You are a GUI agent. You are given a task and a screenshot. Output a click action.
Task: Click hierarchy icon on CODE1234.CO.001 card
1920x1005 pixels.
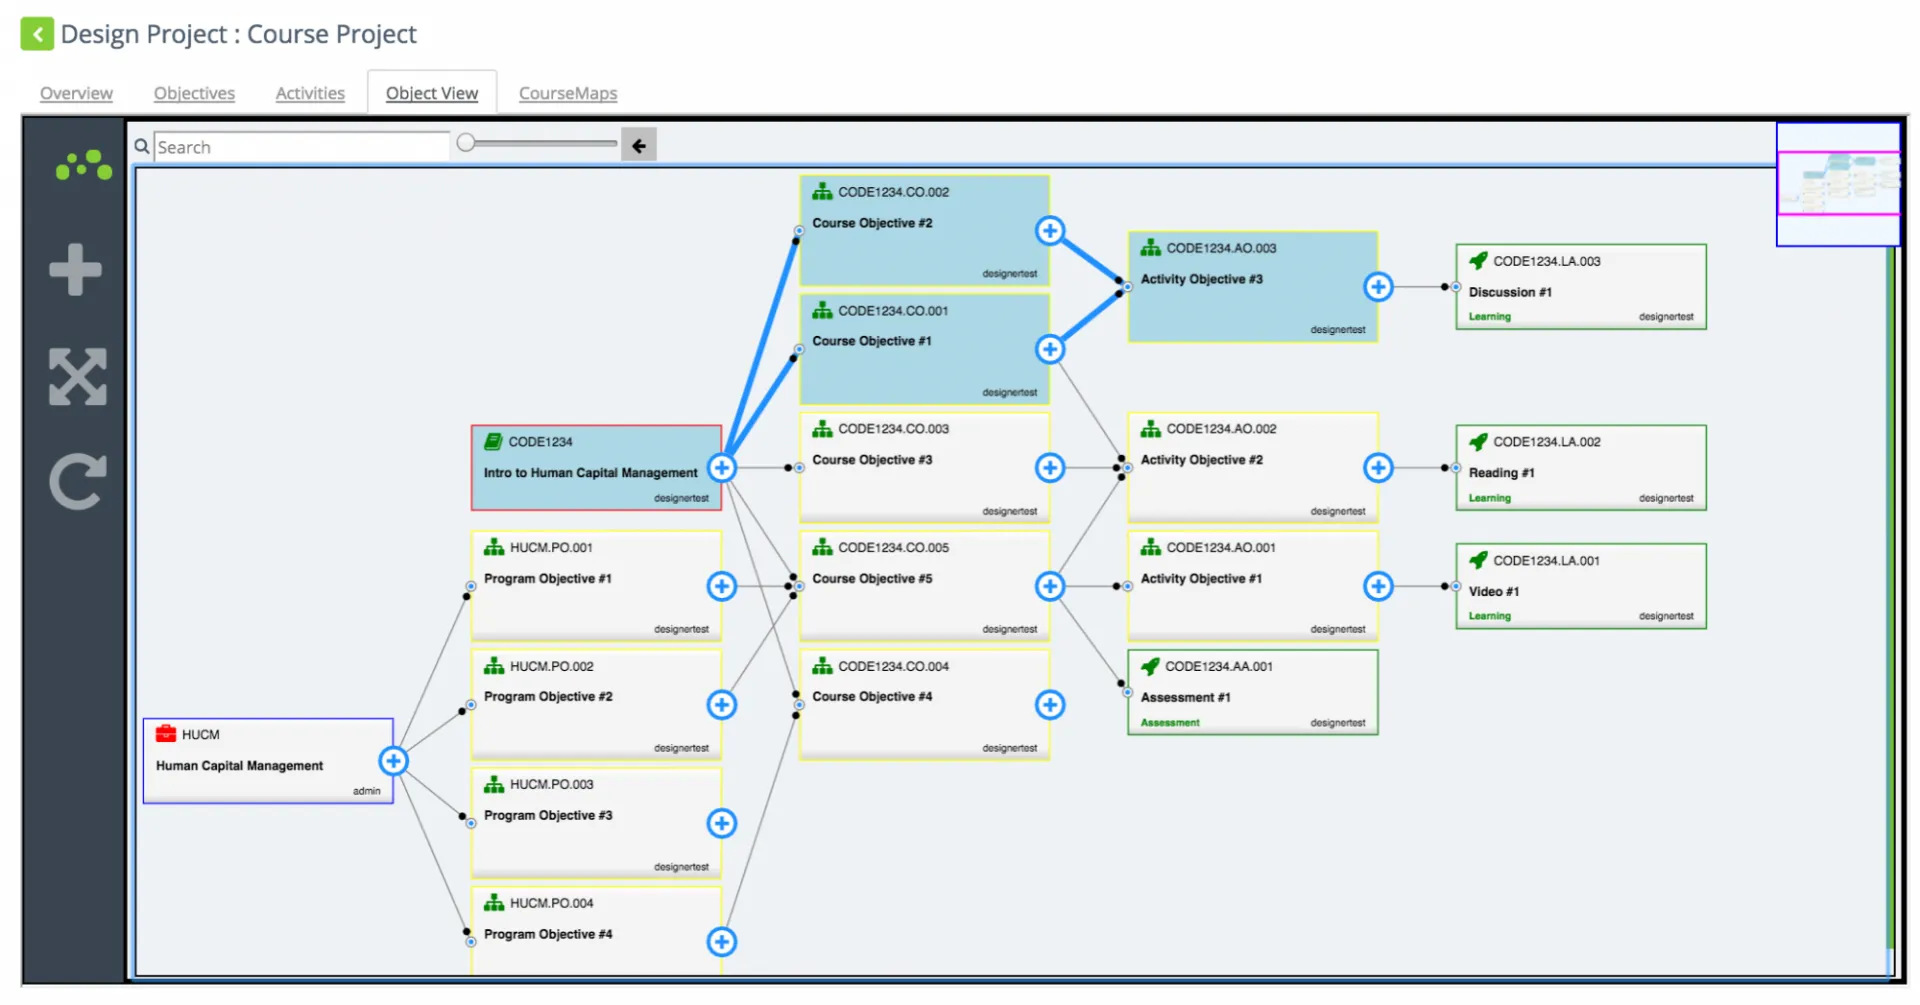point(822,310)
